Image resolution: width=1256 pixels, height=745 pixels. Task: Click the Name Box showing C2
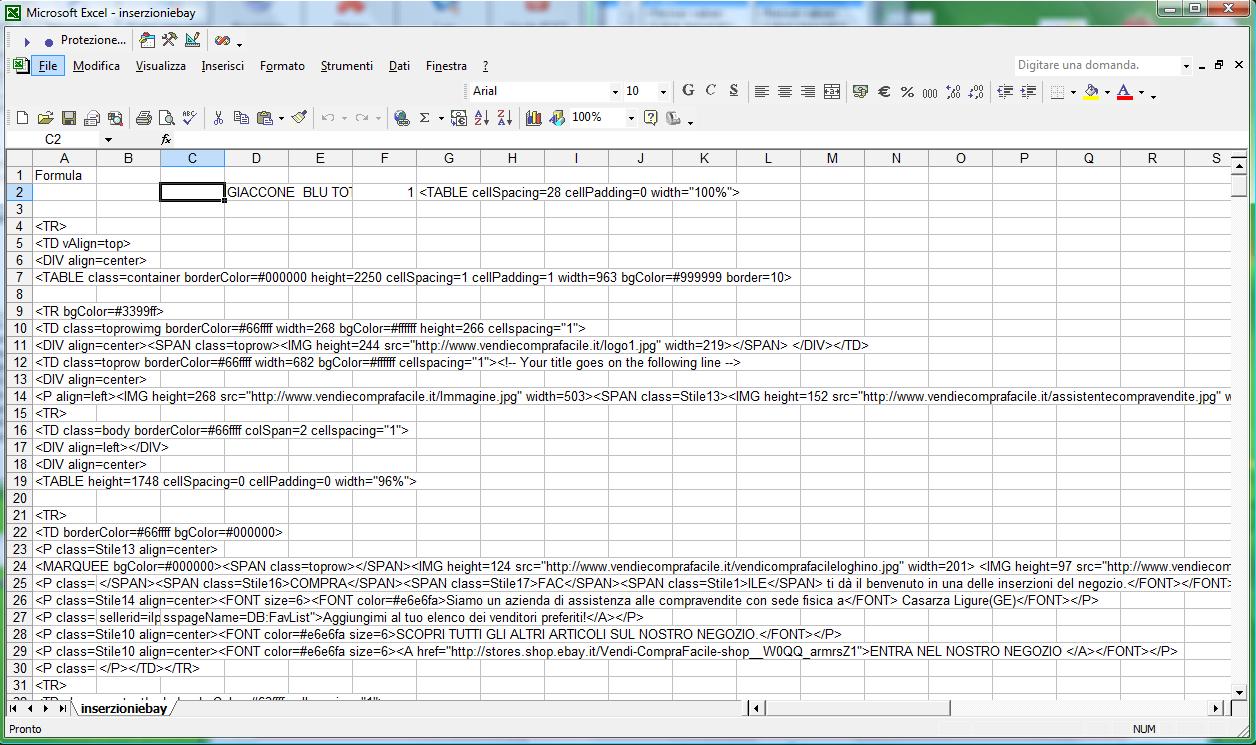point(53,140)
